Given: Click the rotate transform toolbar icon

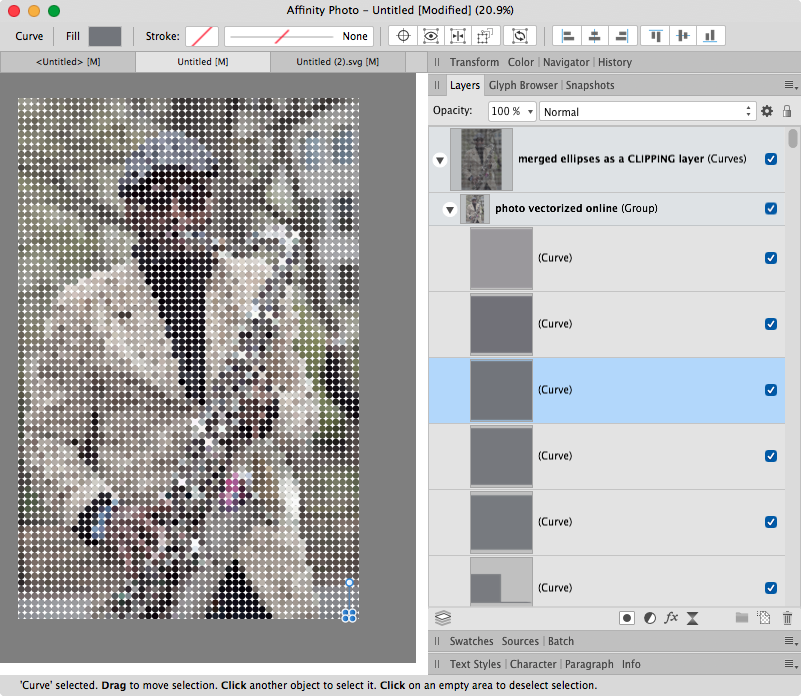Looking at the screenshot, I should pos(520,35).
